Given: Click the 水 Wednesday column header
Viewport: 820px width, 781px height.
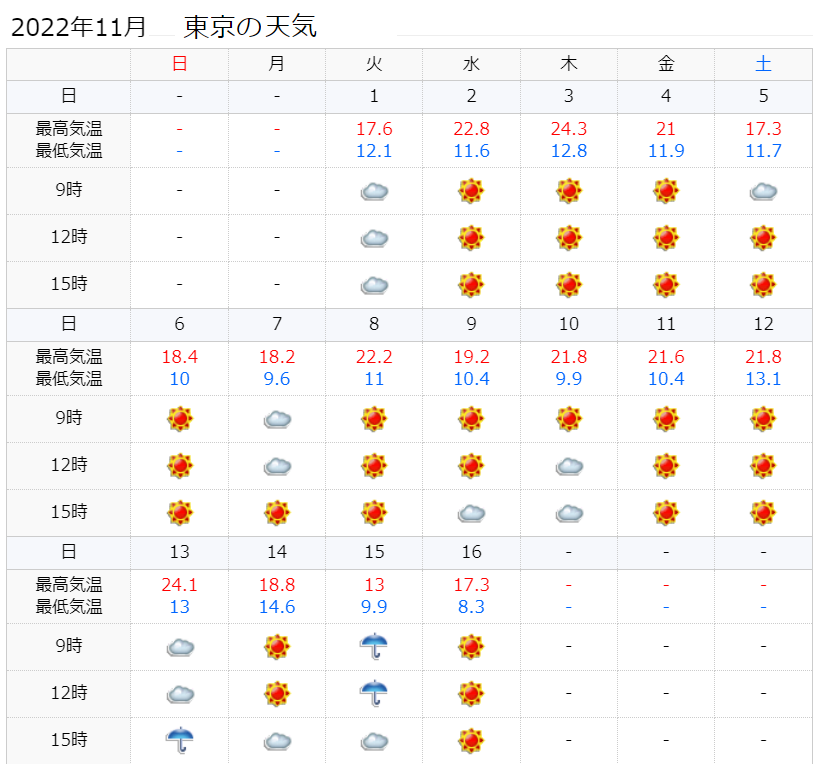Looking at the screenshot, I should click(471, 64).
